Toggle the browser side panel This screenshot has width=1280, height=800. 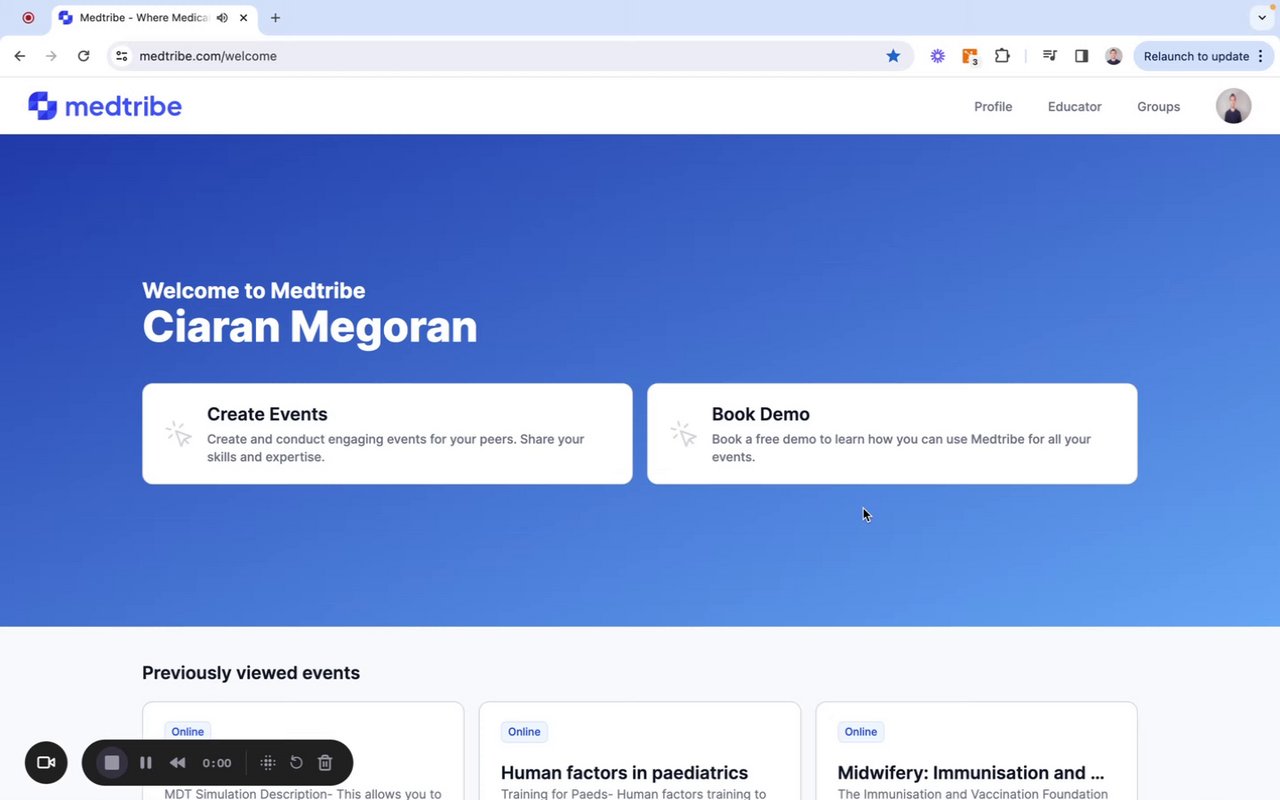[x=1081, y=56]
